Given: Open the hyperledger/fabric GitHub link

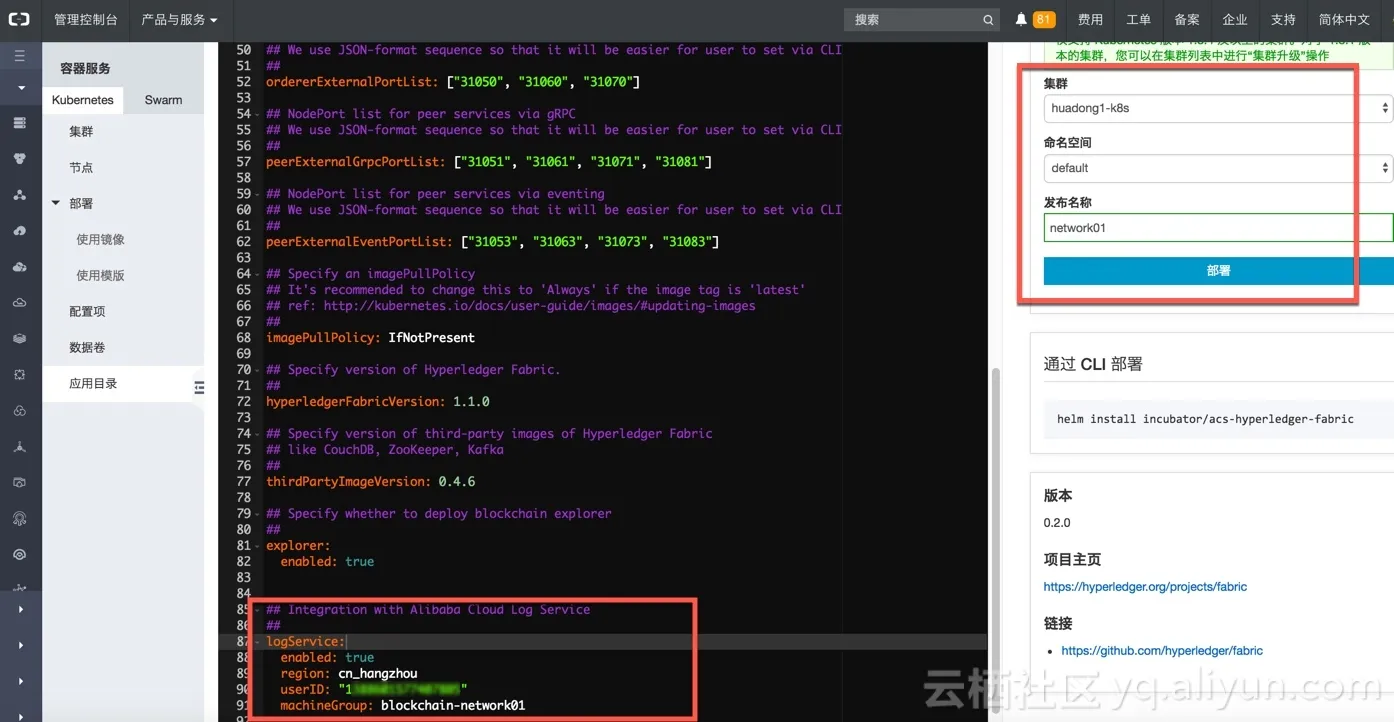Looking at the screenshot, I should tap(1163, 650).
